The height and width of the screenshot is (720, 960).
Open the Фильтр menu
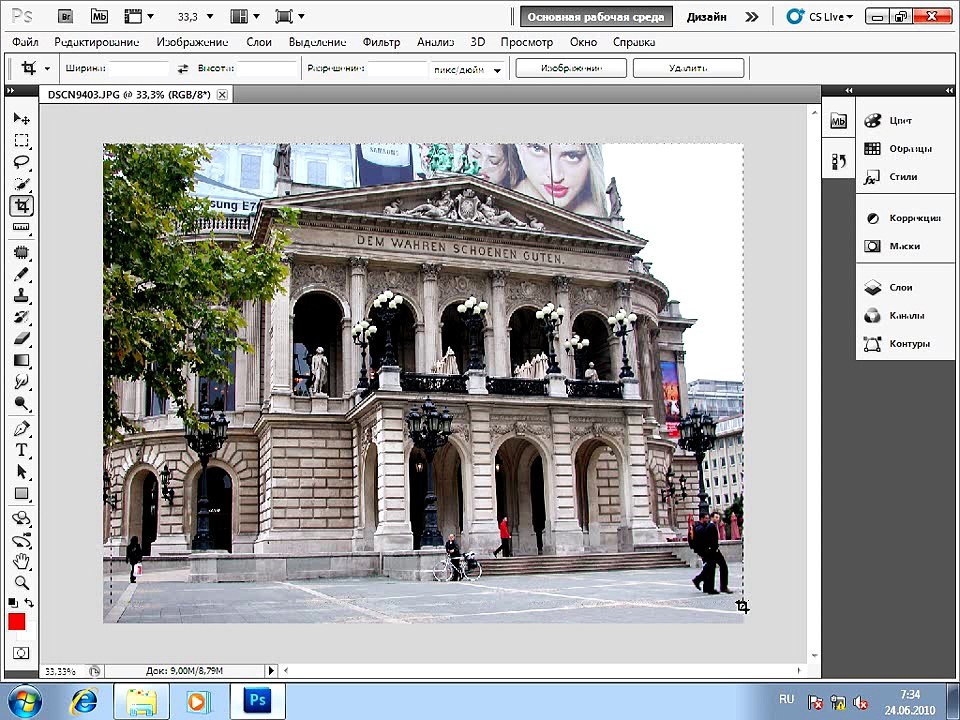click(381, 42)
